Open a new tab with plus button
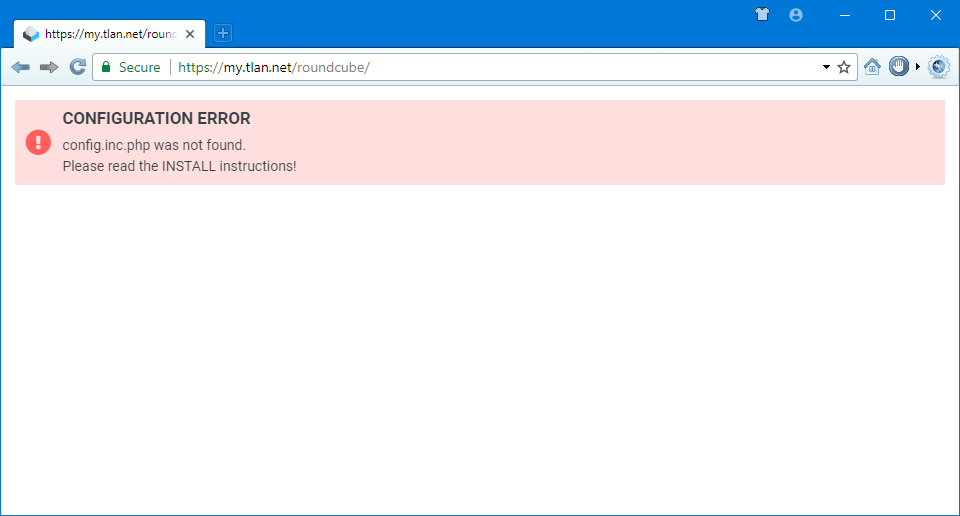Screen dimensions: 960x516 pyautogui.click(x=223, y=33)
